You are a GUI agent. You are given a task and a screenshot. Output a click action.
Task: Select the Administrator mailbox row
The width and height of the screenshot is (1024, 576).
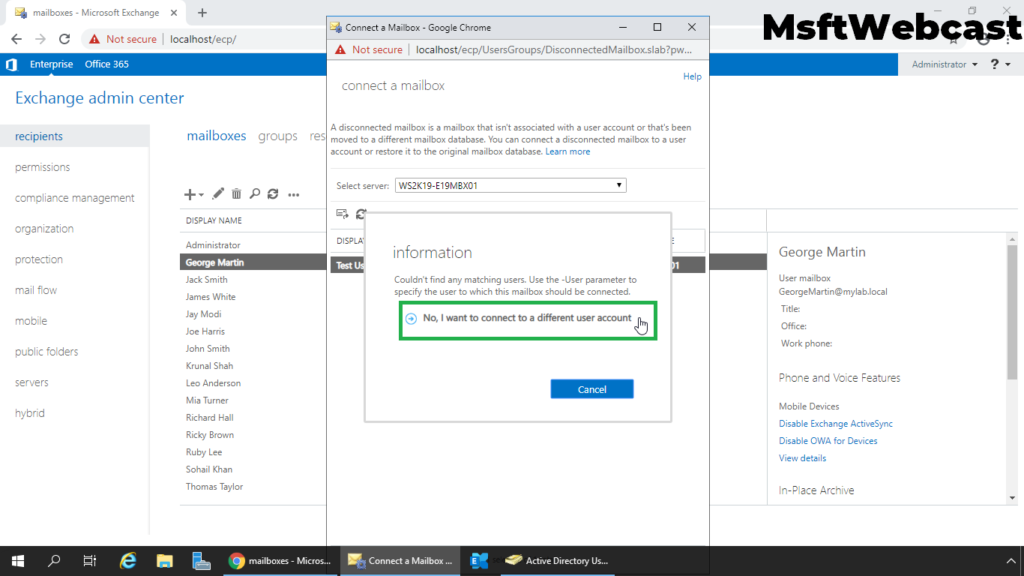point(253,245)
